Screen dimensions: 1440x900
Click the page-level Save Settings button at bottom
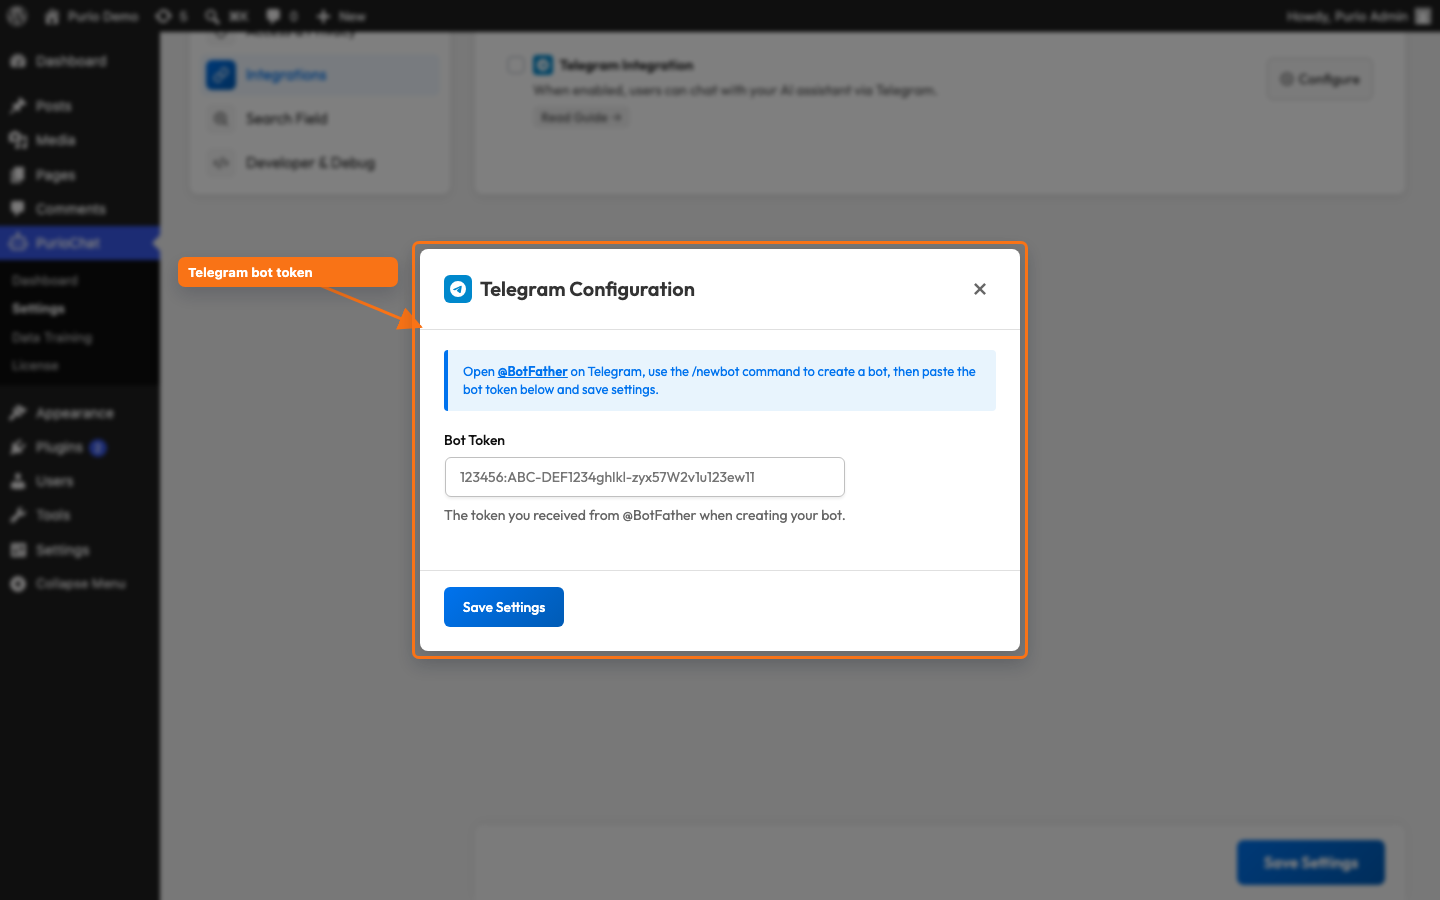1311,862
